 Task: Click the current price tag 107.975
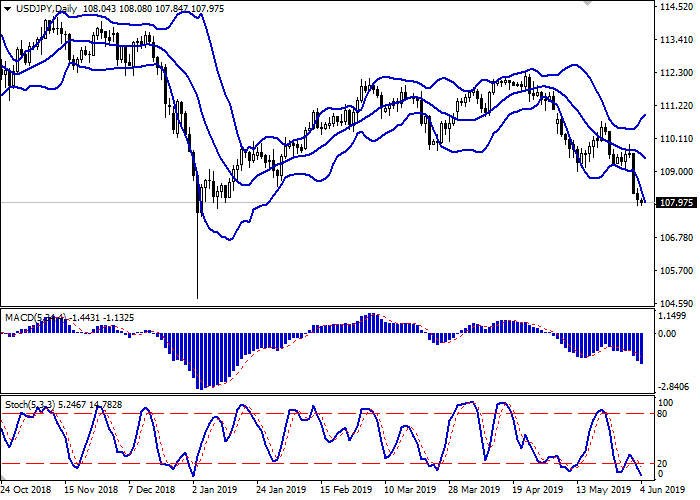point(677,203)
